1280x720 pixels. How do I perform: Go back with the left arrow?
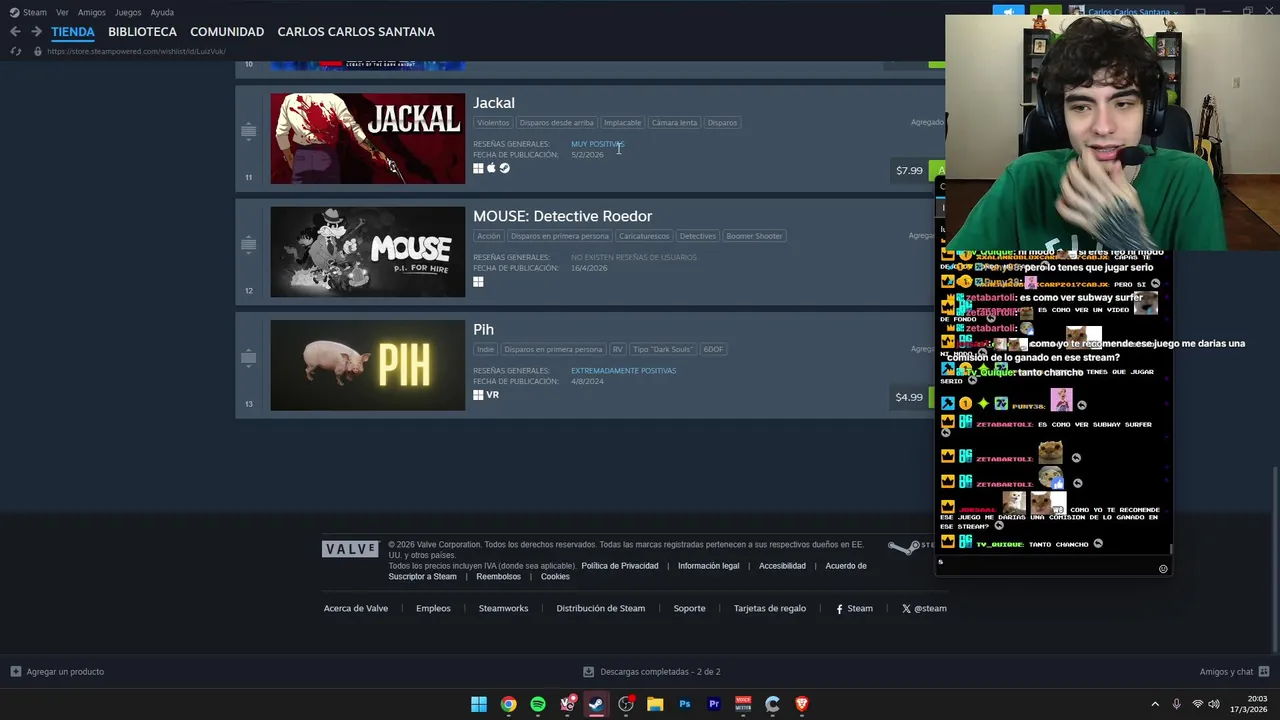15,32
